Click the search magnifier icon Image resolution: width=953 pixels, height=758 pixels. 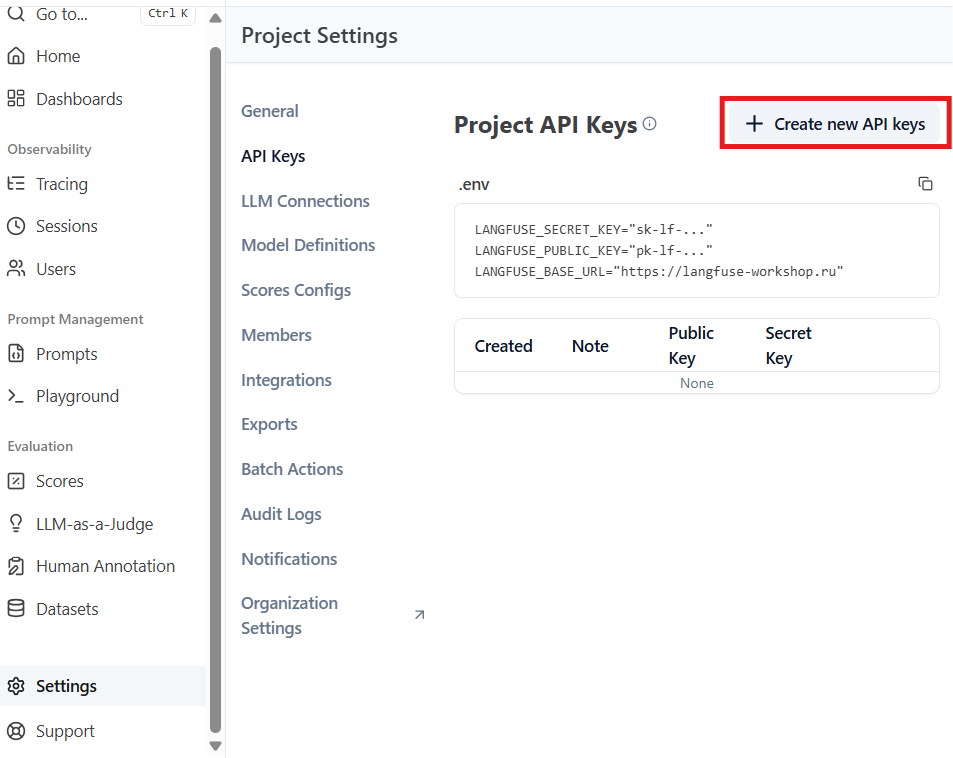click(x=16, y=13)
